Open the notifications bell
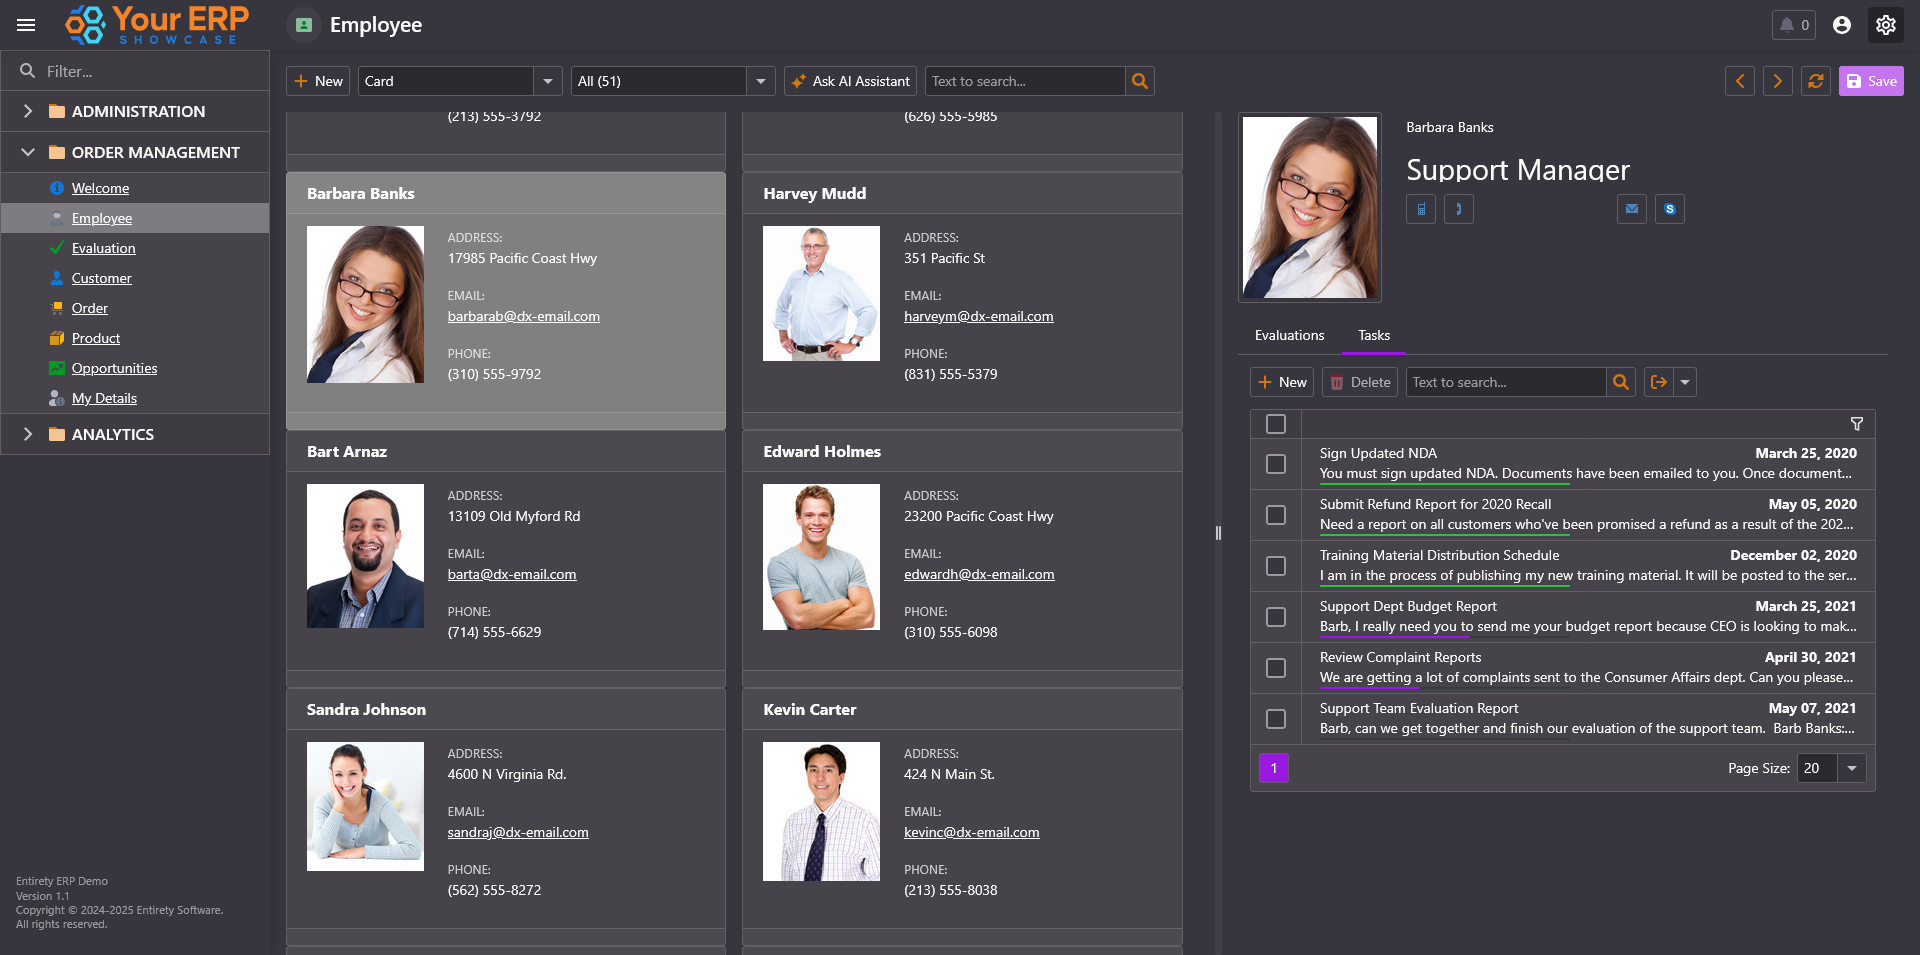 click(x=1793, y=25)
